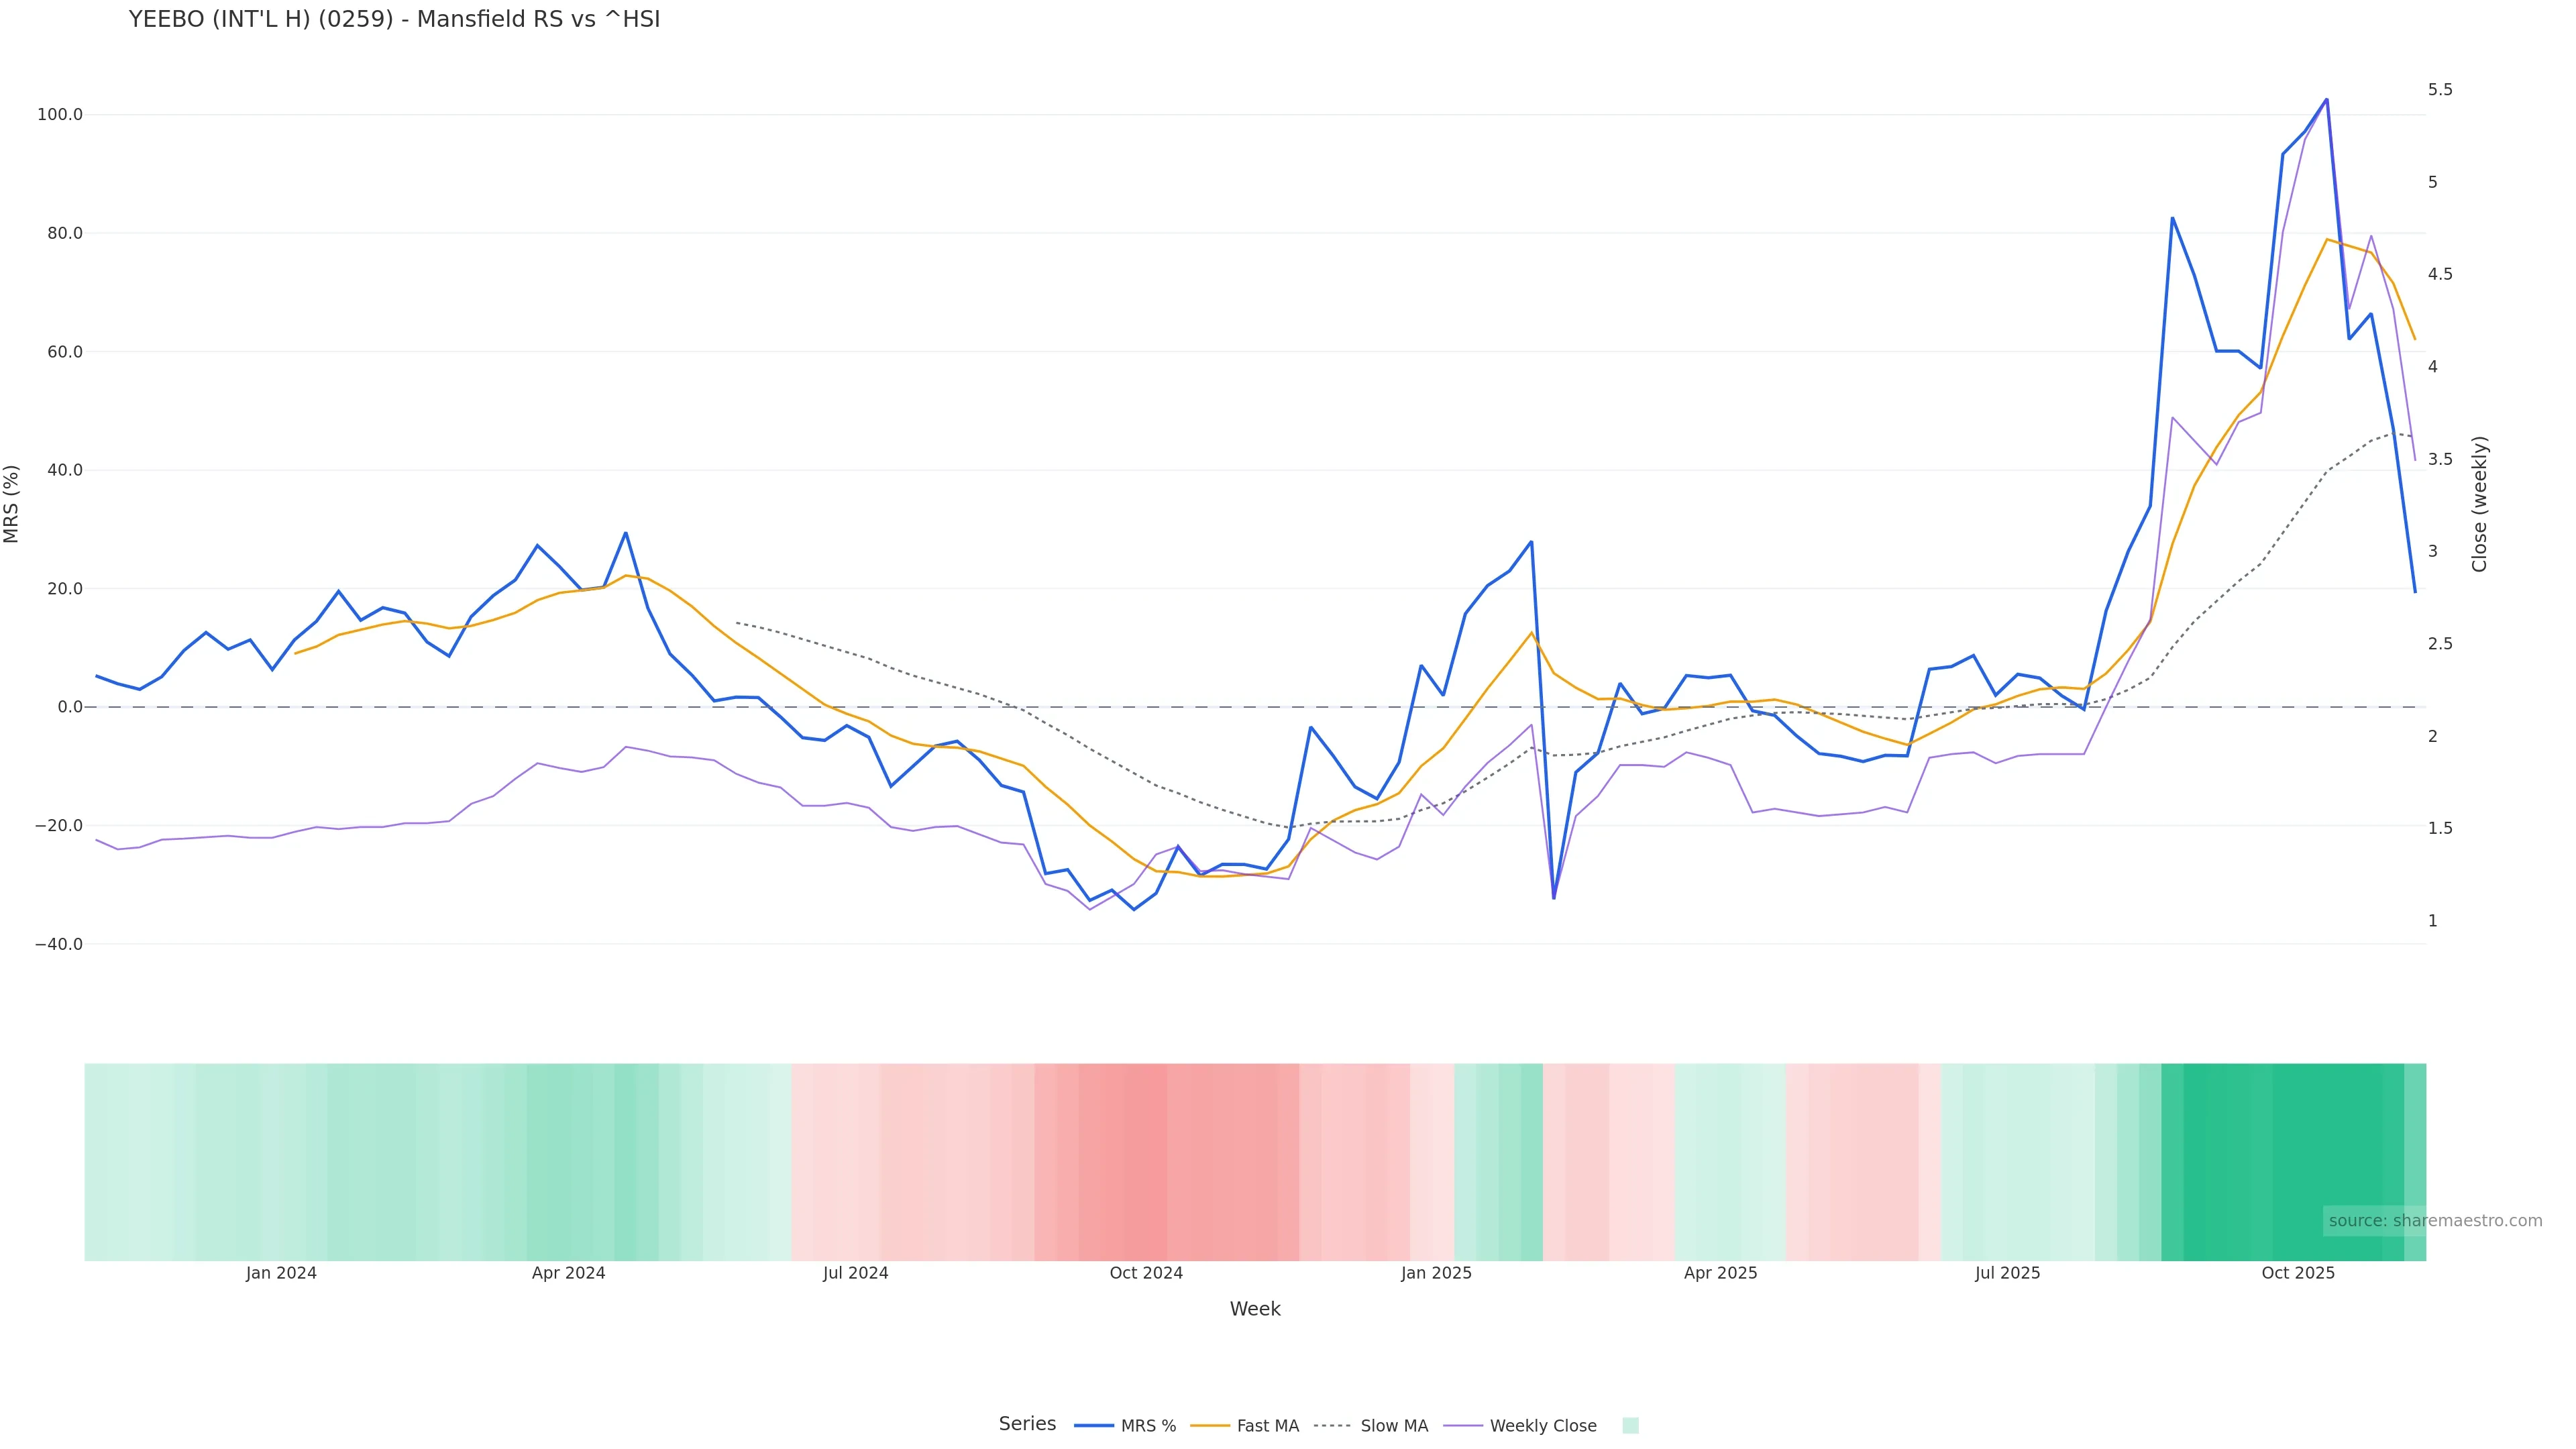This screenshot has width=2576, height=1449.
Task: Click the 'Jan 2024' x-axis tick label
Action: [281, 1273]
